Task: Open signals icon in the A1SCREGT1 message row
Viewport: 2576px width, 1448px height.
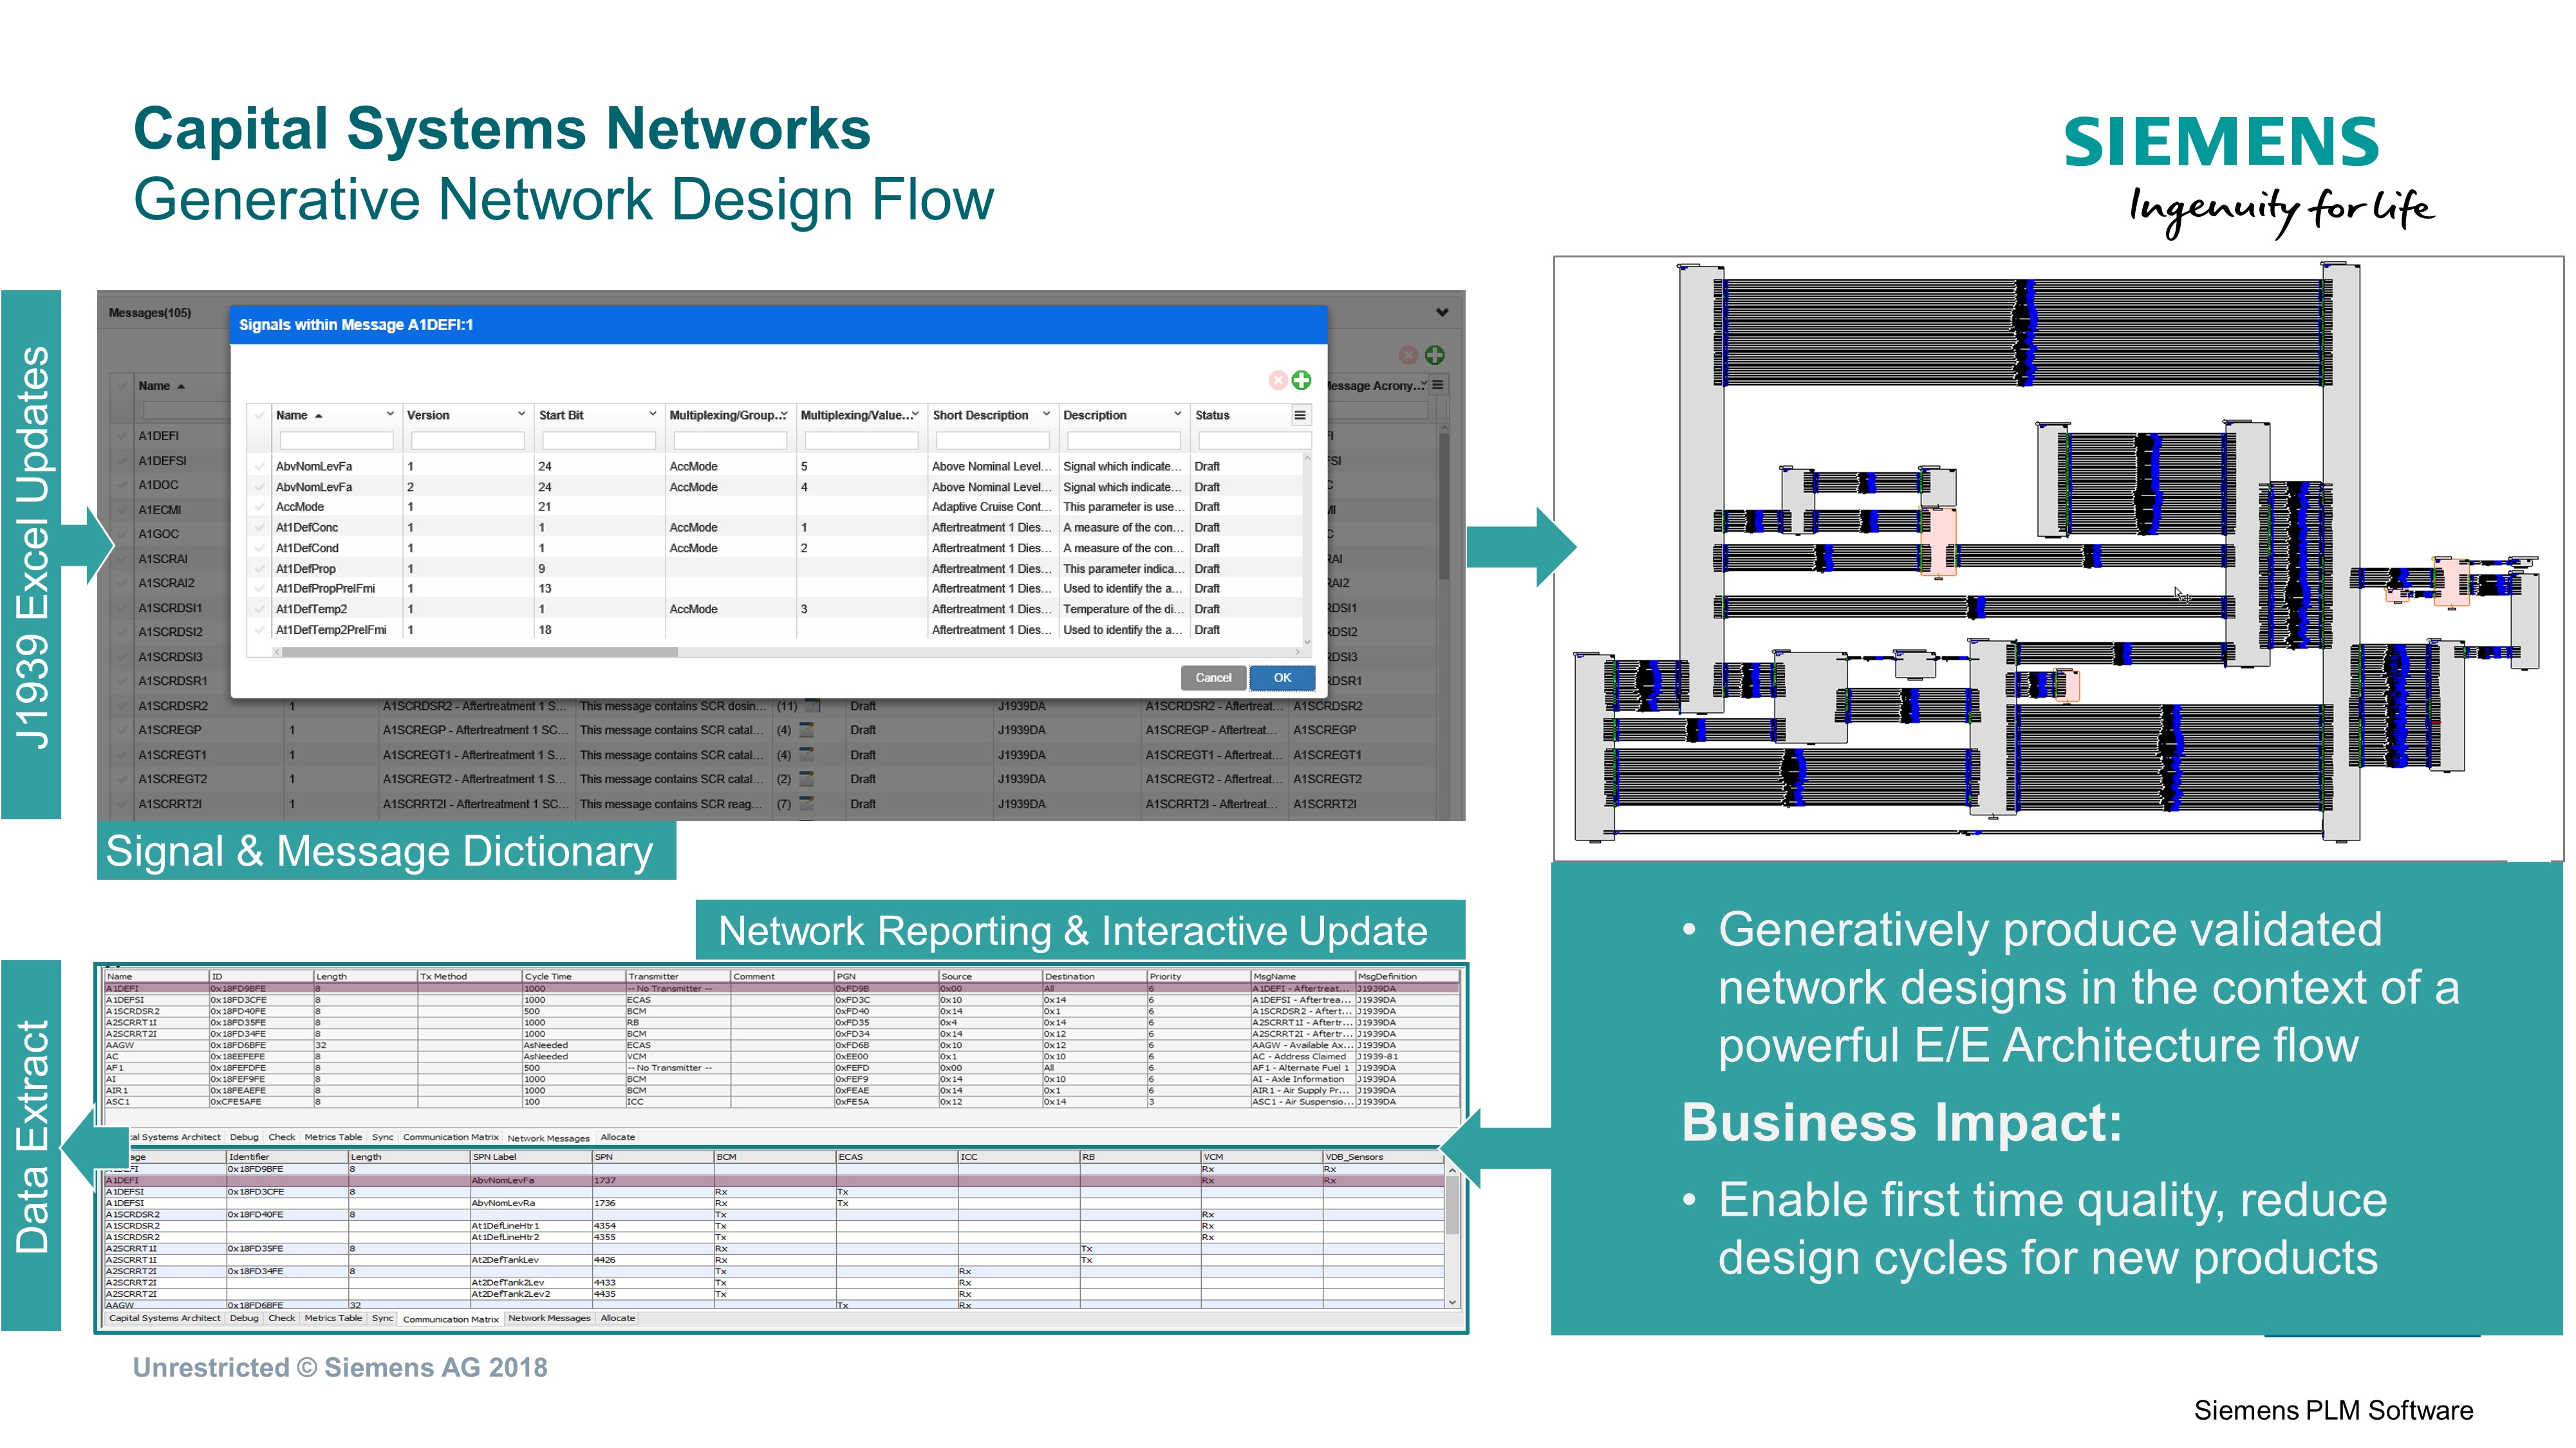Action: pyautogui.click(x=806, y=755)
